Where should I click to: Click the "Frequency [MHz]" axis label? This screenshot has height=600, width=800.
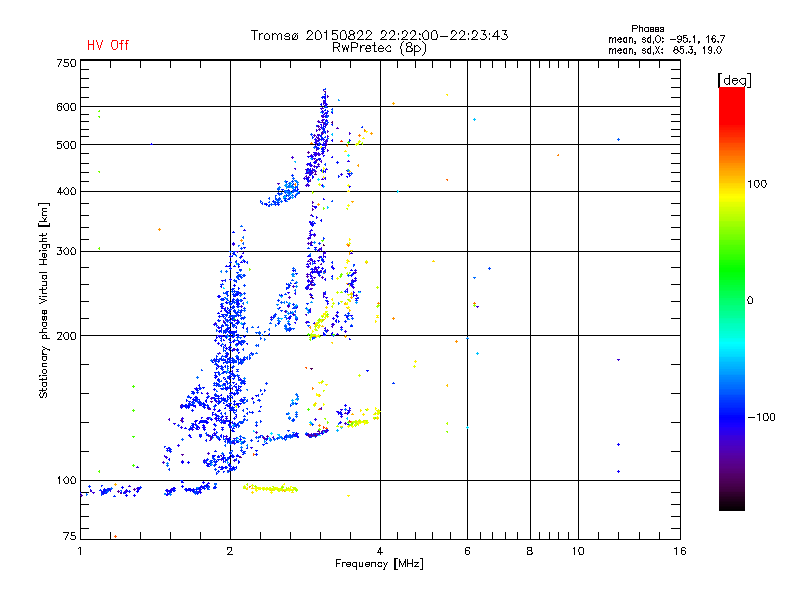point(379,564)
